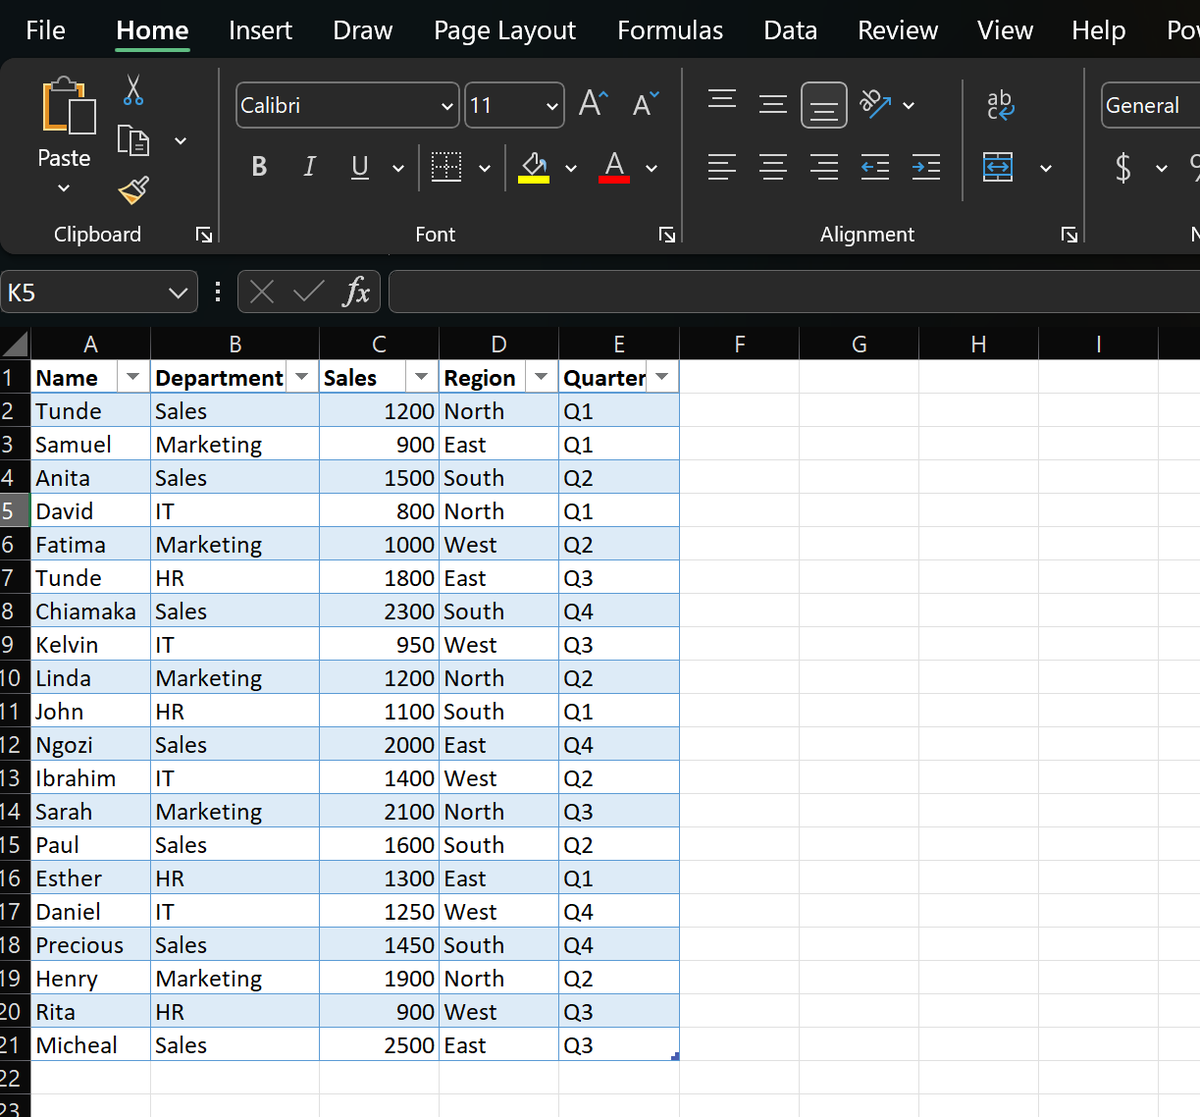Center text horizontally
Screen dimensions: 1200x1117
(773, 167)
